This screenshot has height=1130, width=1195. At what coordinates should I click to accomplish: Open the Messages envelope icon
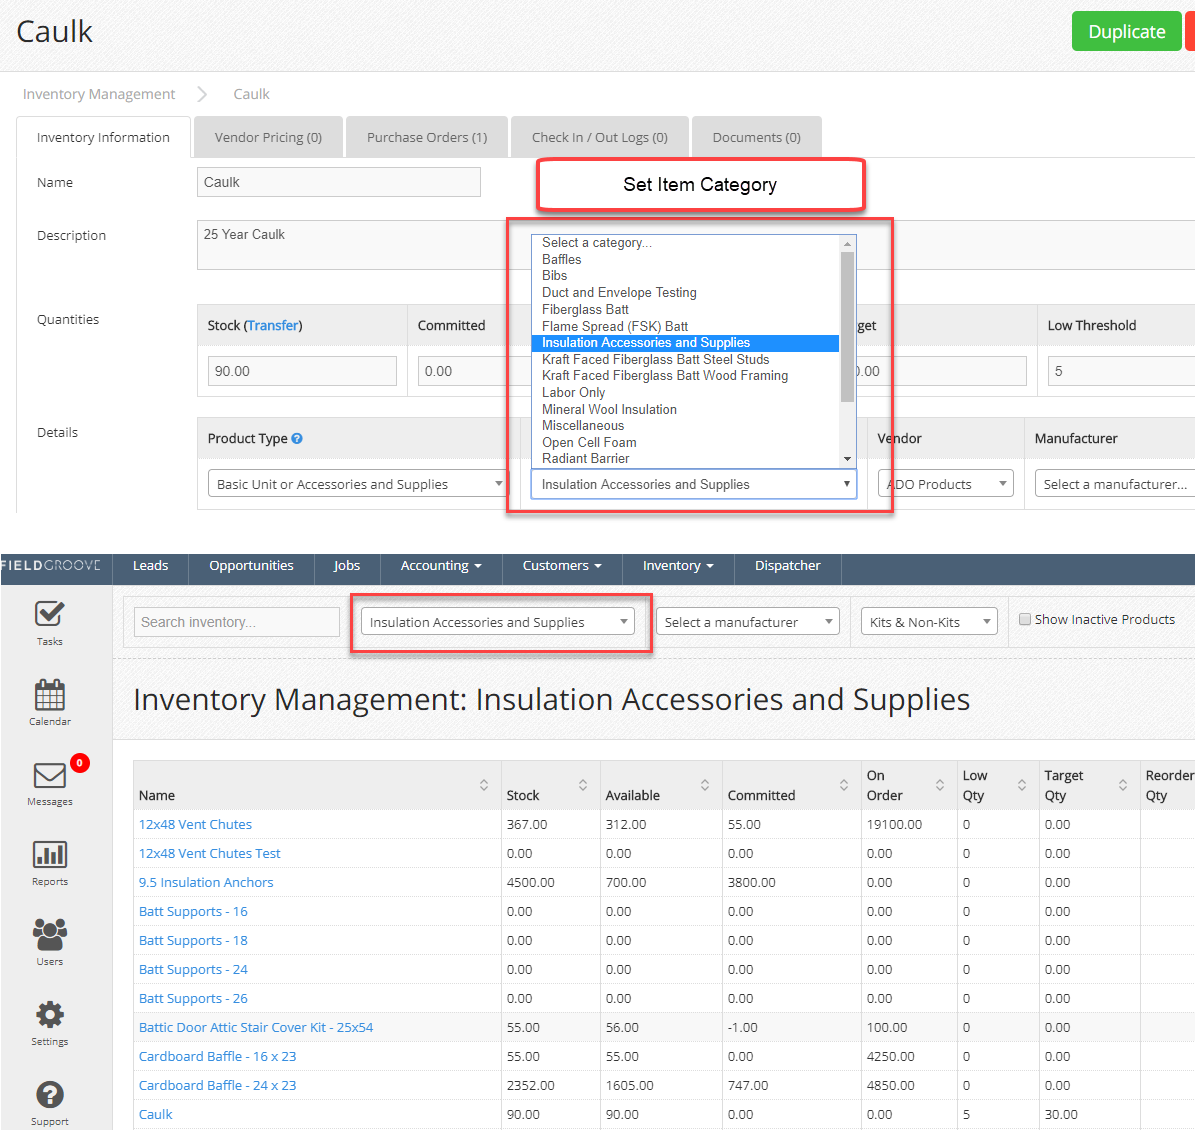tap(49, 776)
